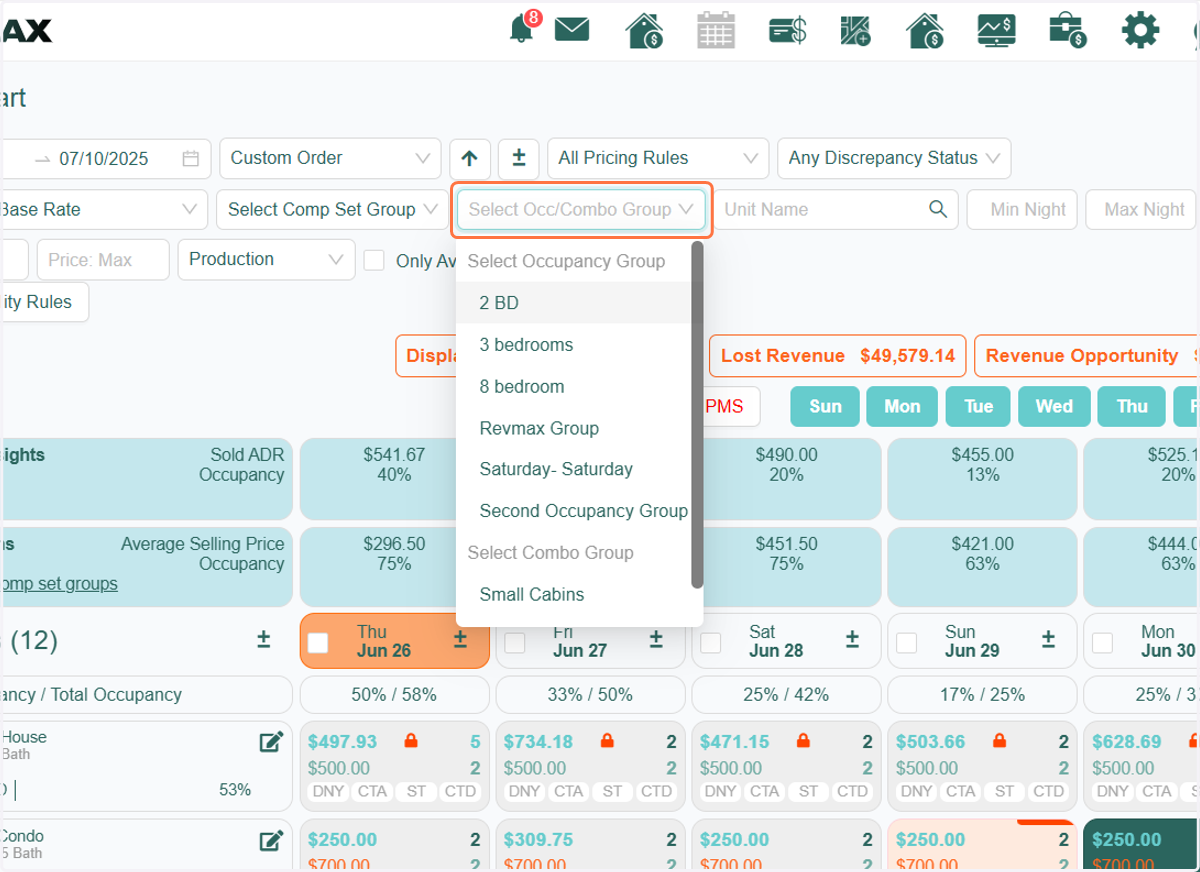Click the plus-minus icon on Thu Jun 26

[460, 639]
